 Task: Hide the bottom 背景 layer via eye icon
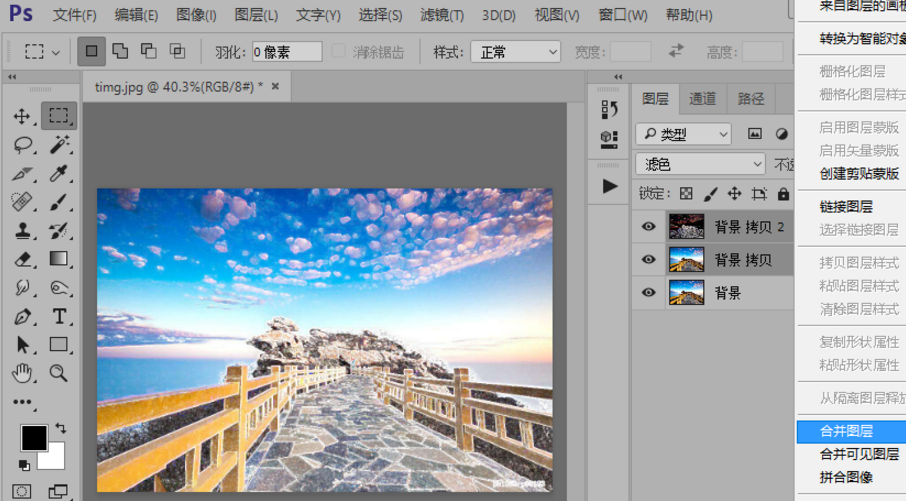pyautogui.click(x=649, y=293)
